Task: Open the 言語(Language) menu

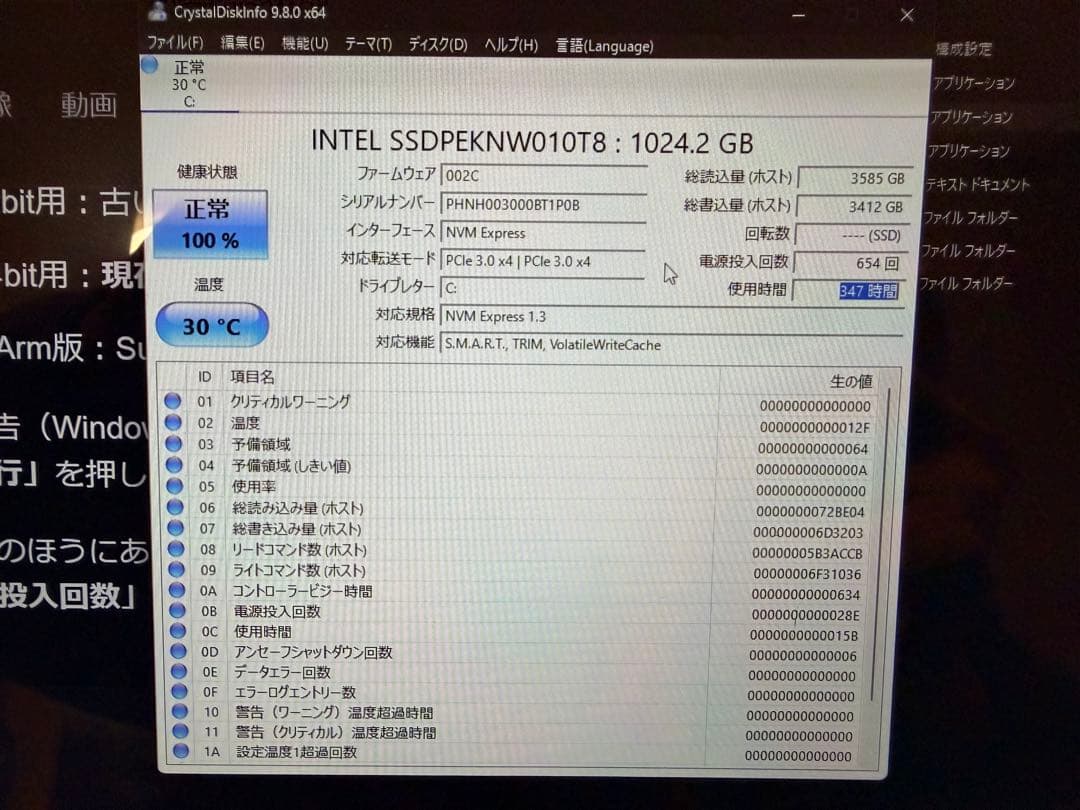Action: (604, 46)
